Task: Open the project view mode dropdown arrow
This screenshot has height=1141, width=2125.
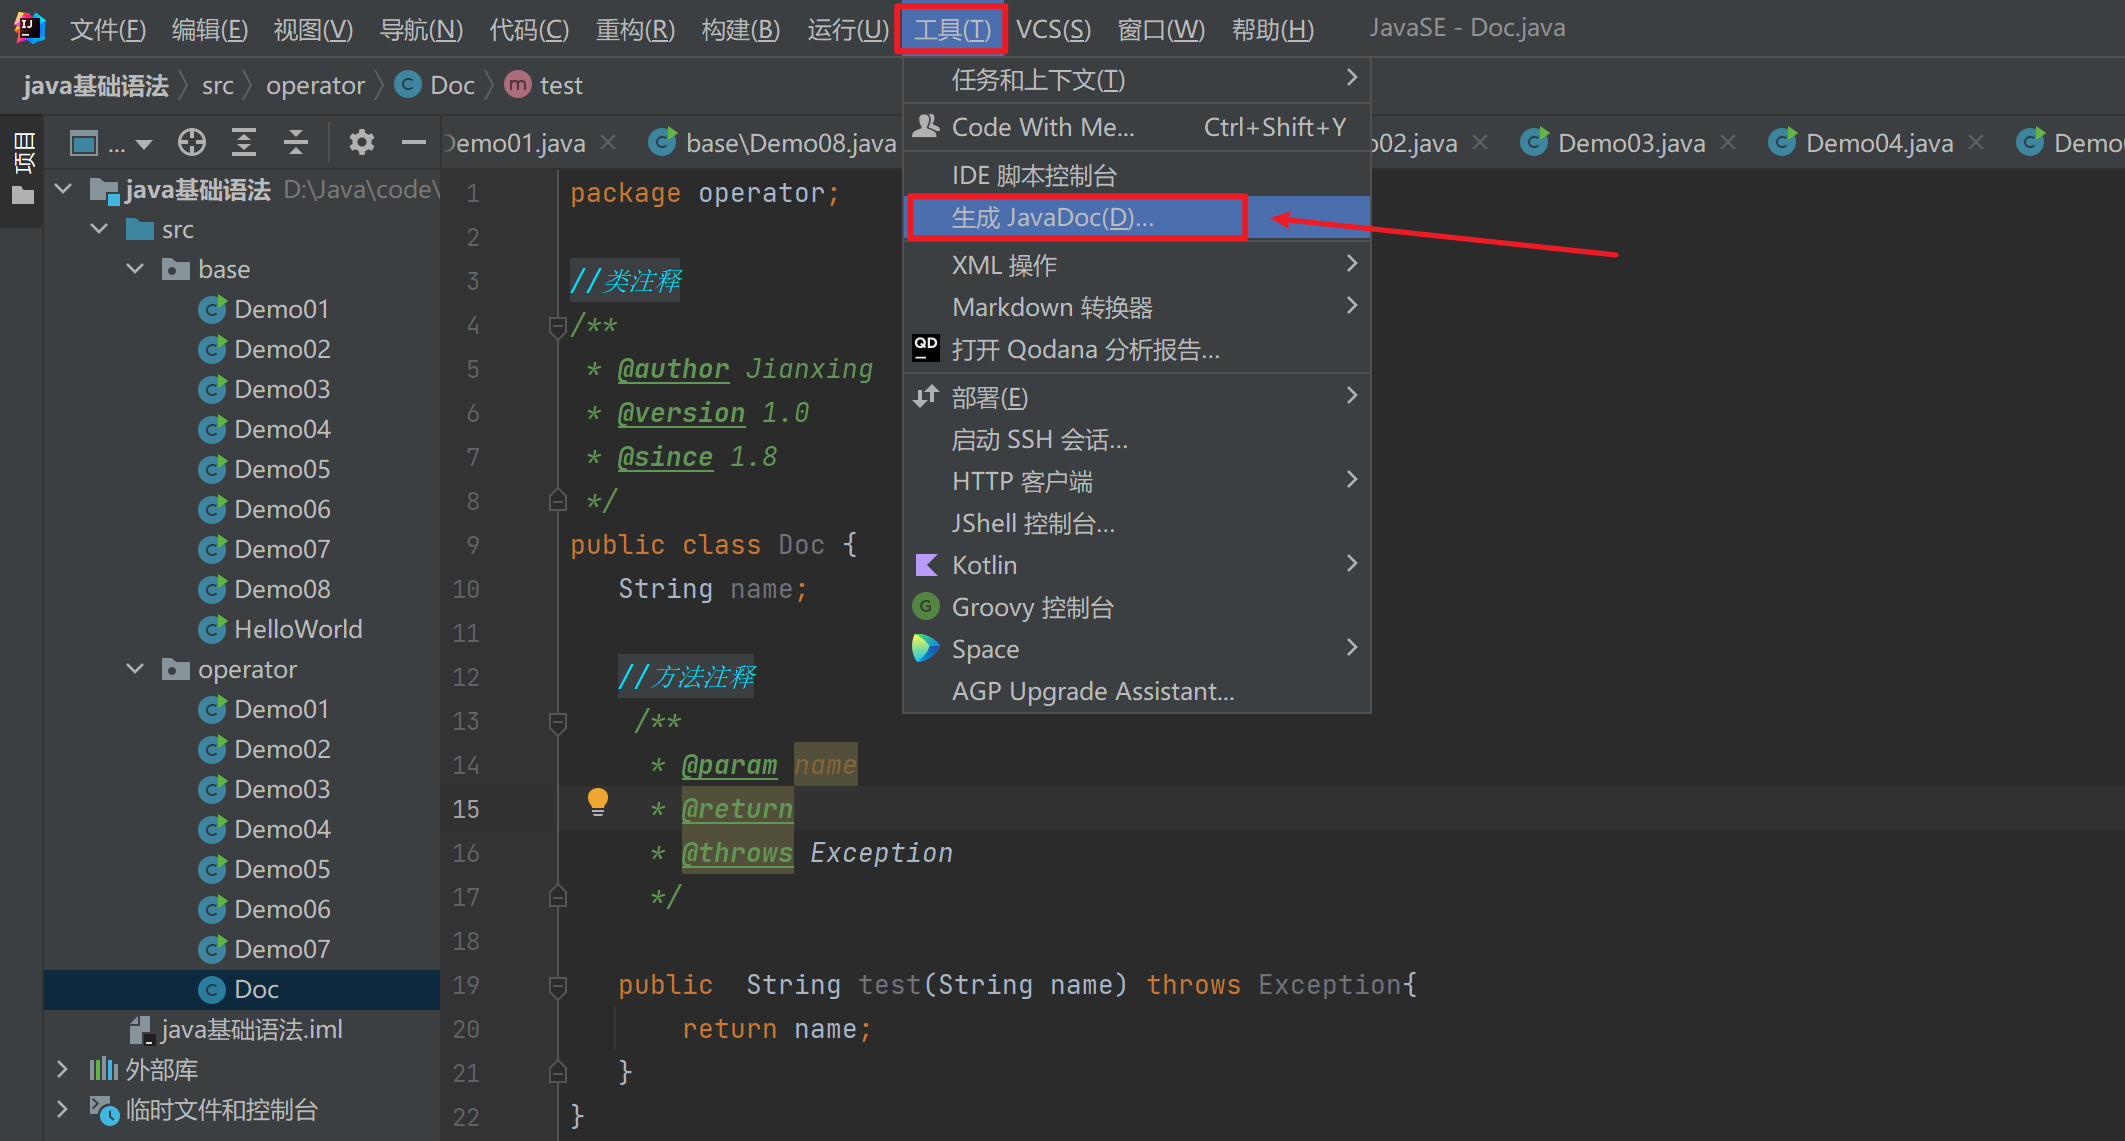Action: click(x=144, y=144)
